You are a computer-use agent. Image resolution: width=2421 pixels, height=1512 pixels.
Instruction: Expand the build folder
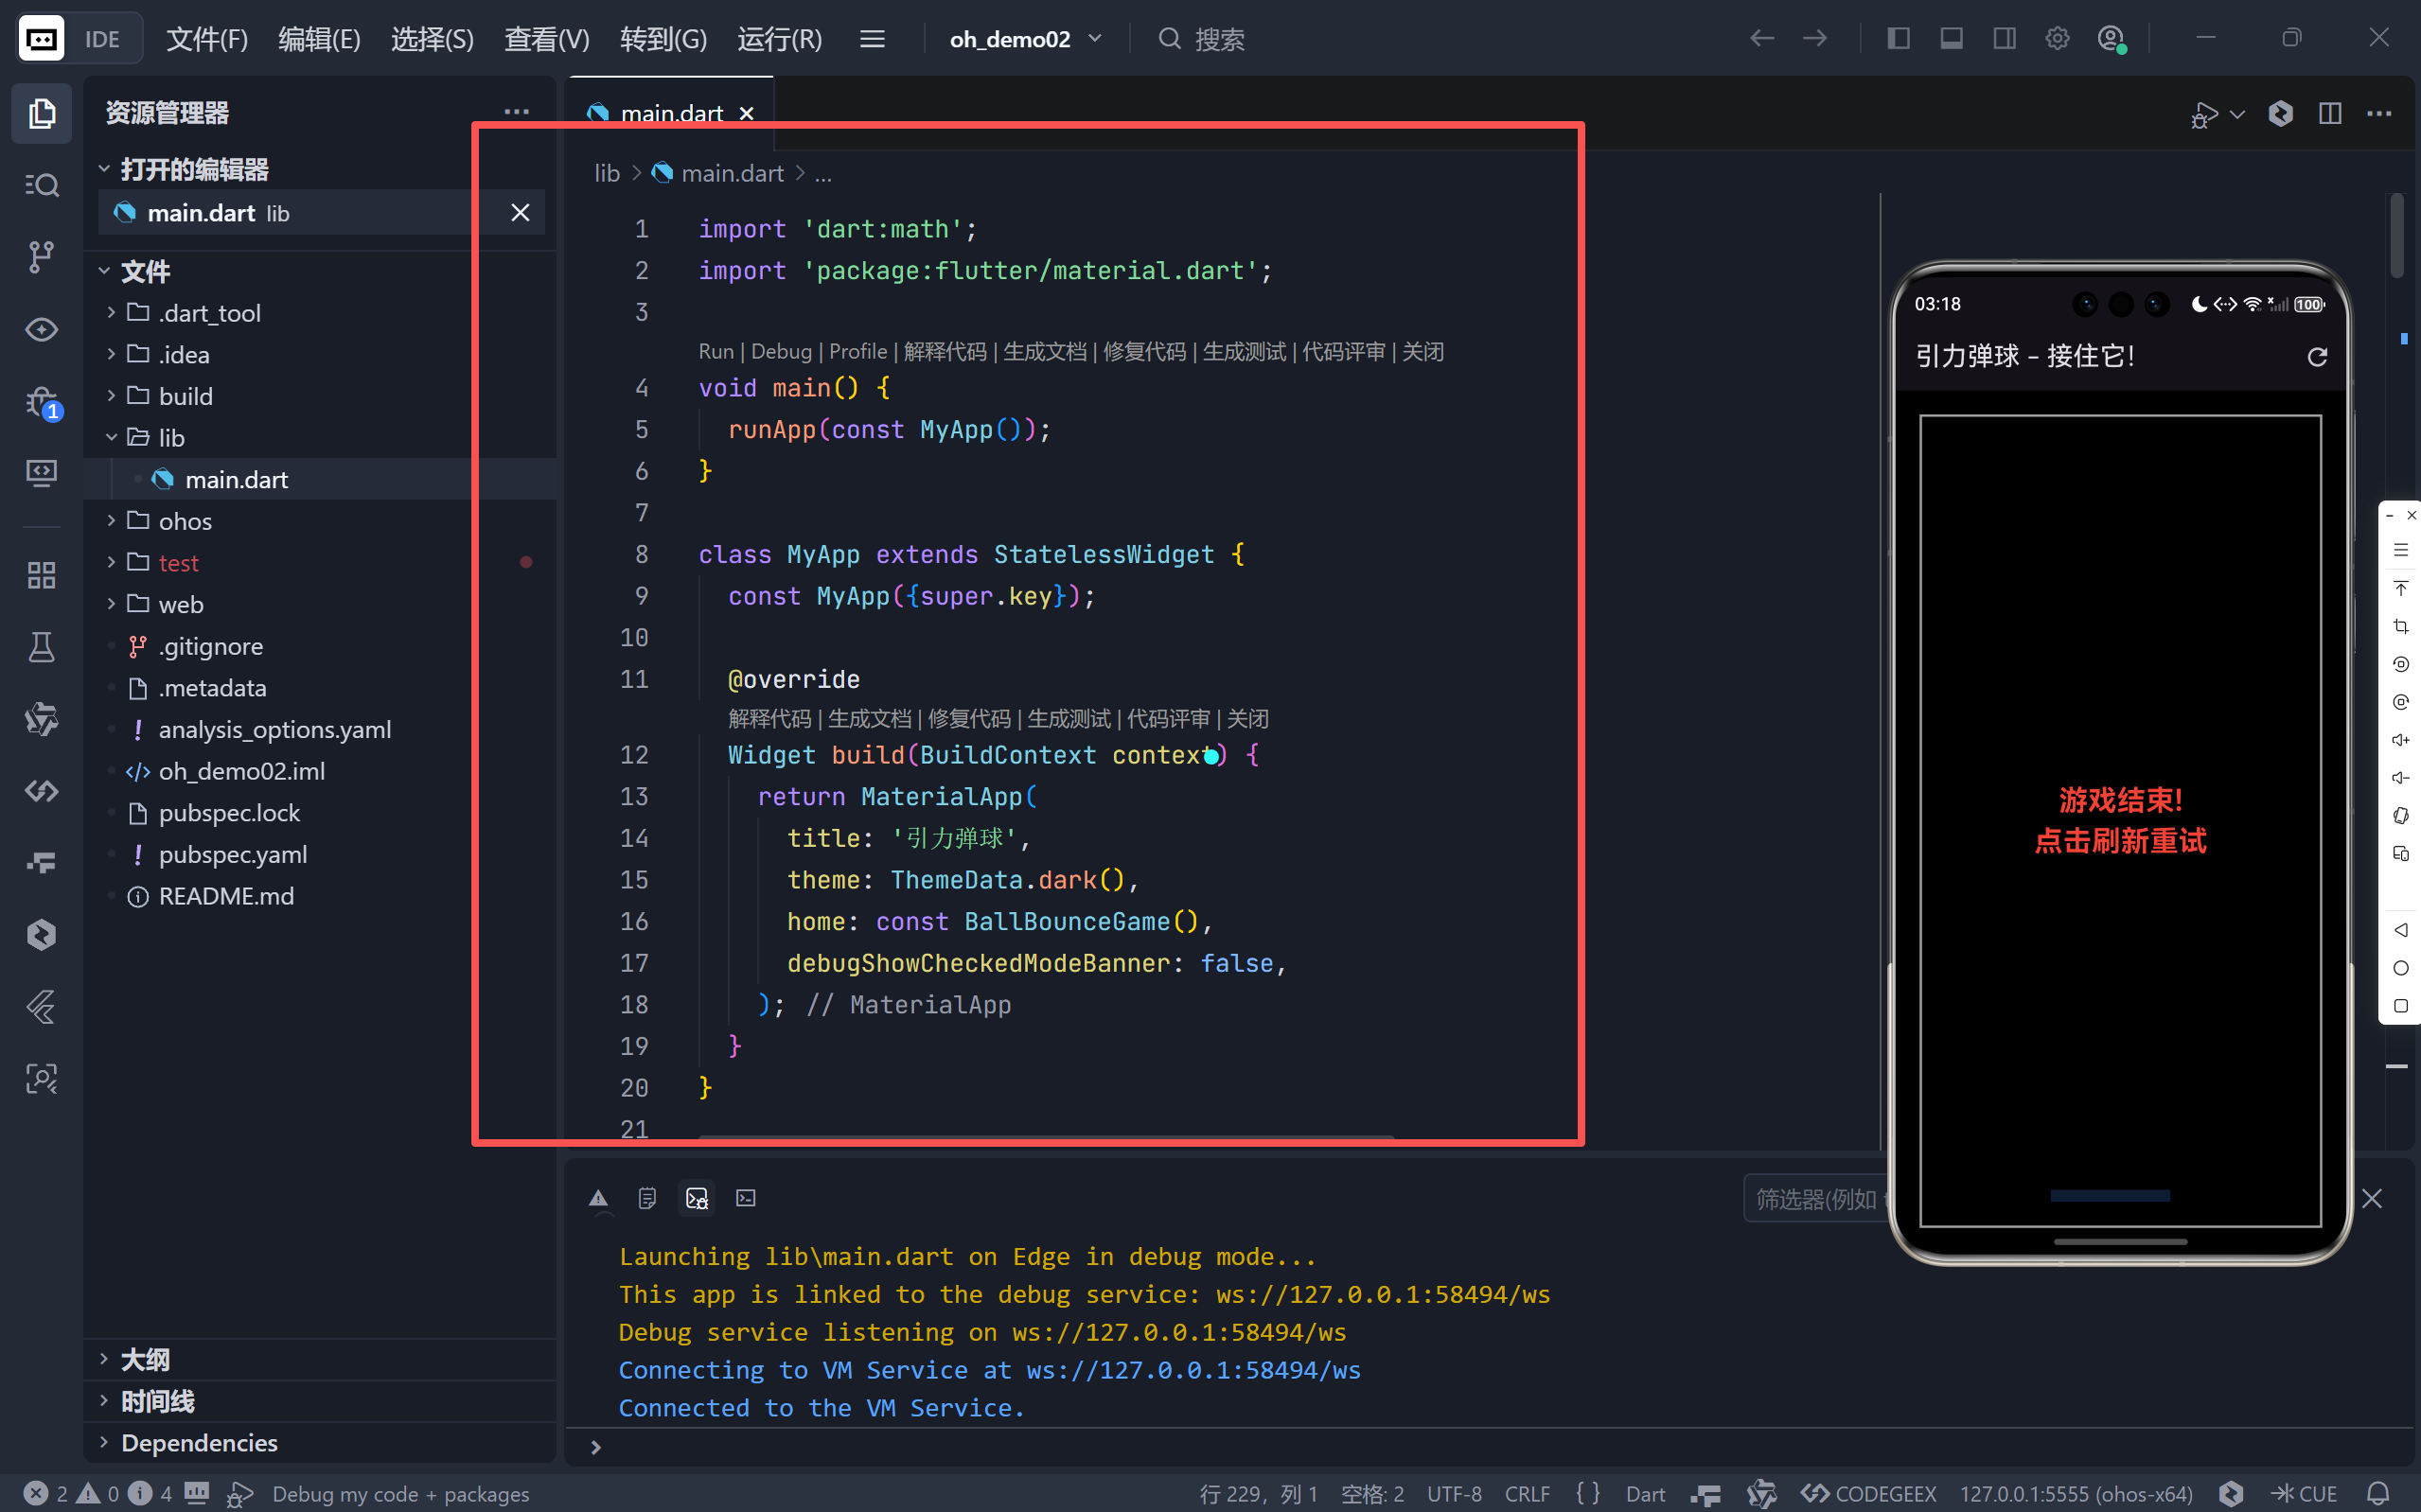[185, 396]
